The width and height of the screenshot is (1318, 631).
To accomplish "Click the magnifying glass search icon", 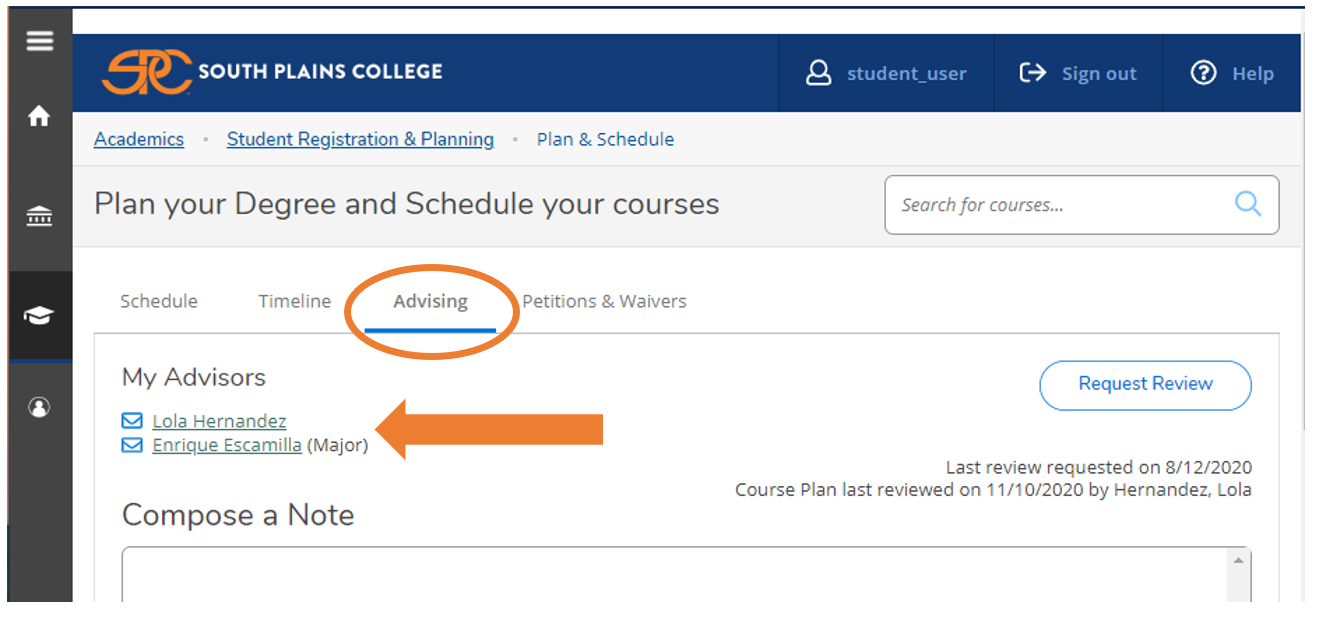I will (x=1247, y=204).
